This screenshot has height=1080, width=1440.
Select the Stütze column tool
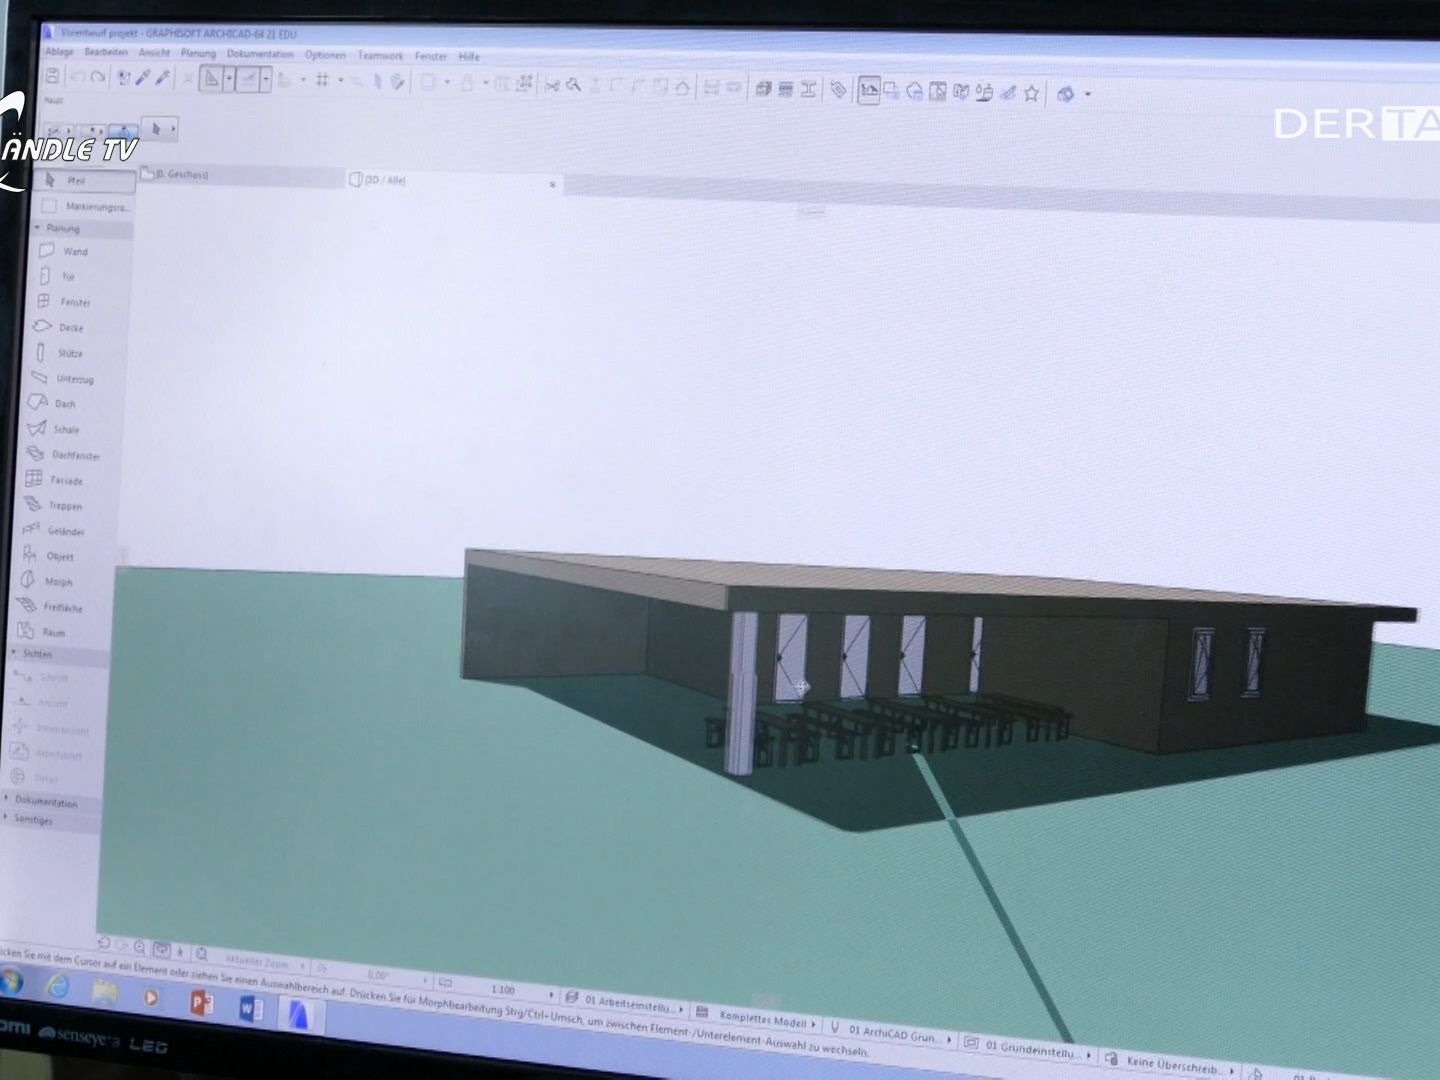68,354
